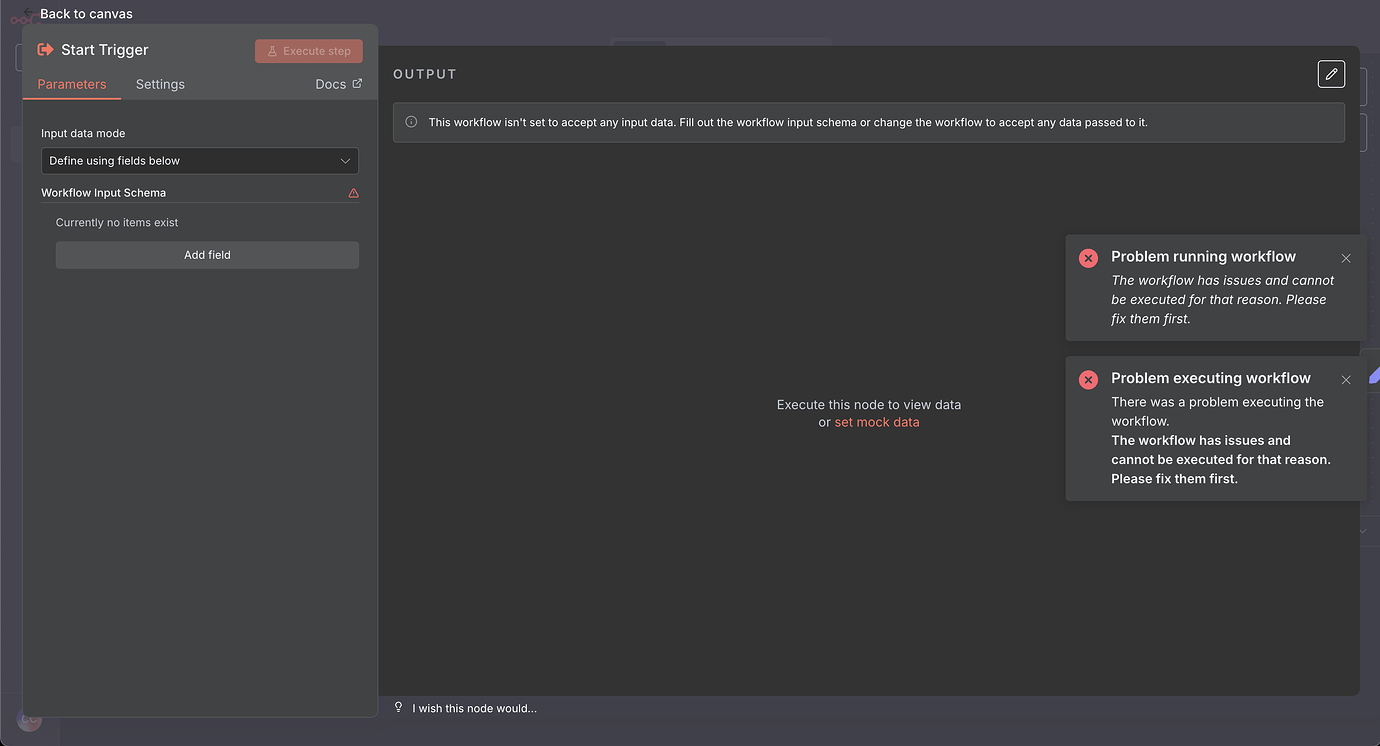Click the pencil icon to edit output data
The width and height of the screenshot is (1380, 746).
click(x=1331, y=73)
